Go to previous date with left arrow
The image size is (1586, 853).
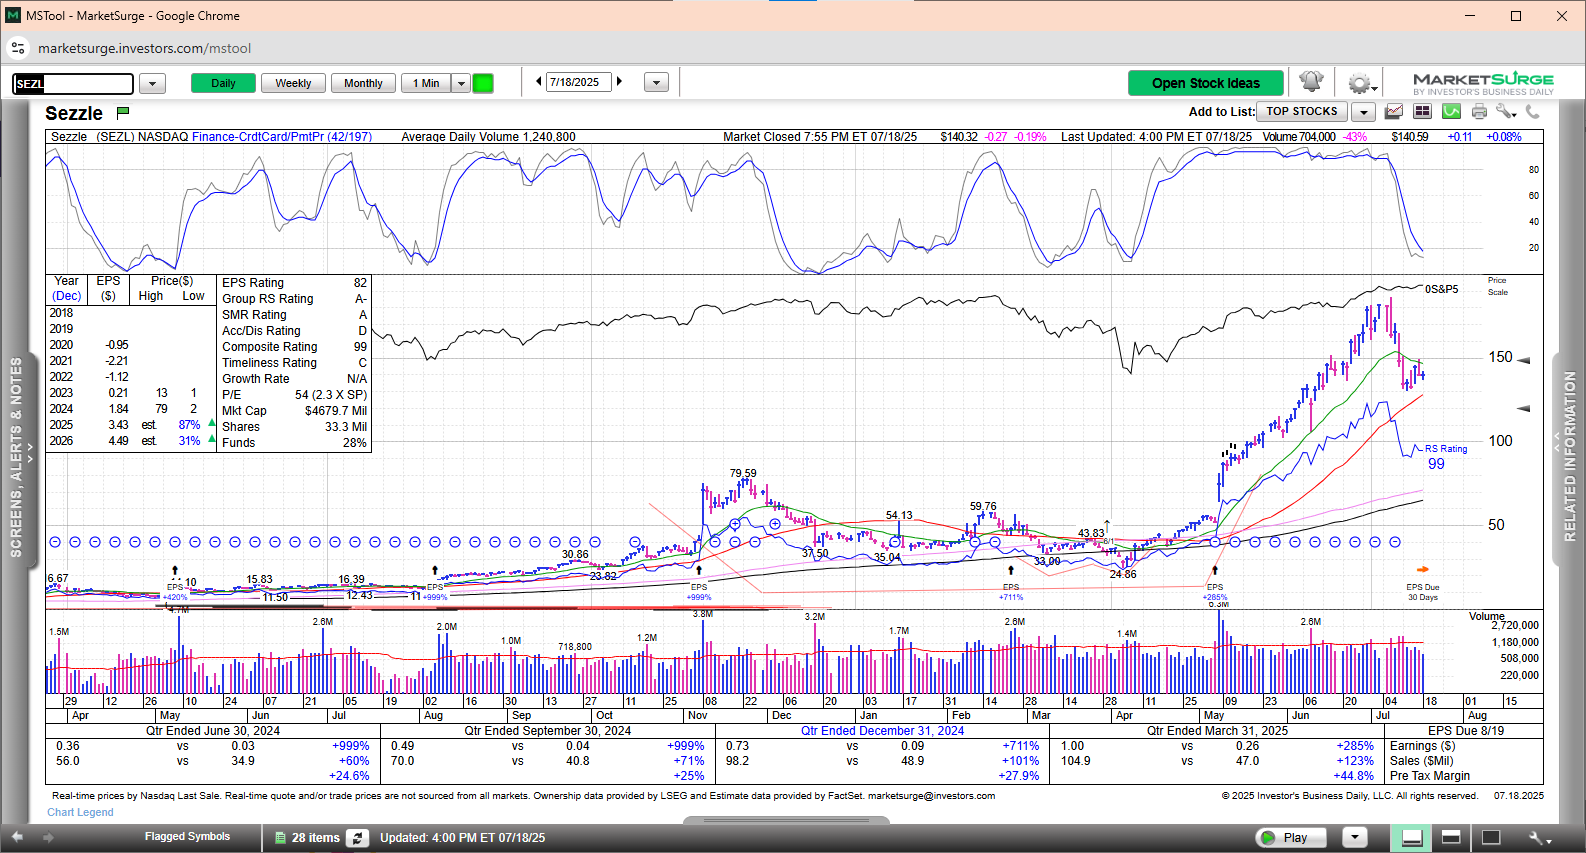coord(539,82)
